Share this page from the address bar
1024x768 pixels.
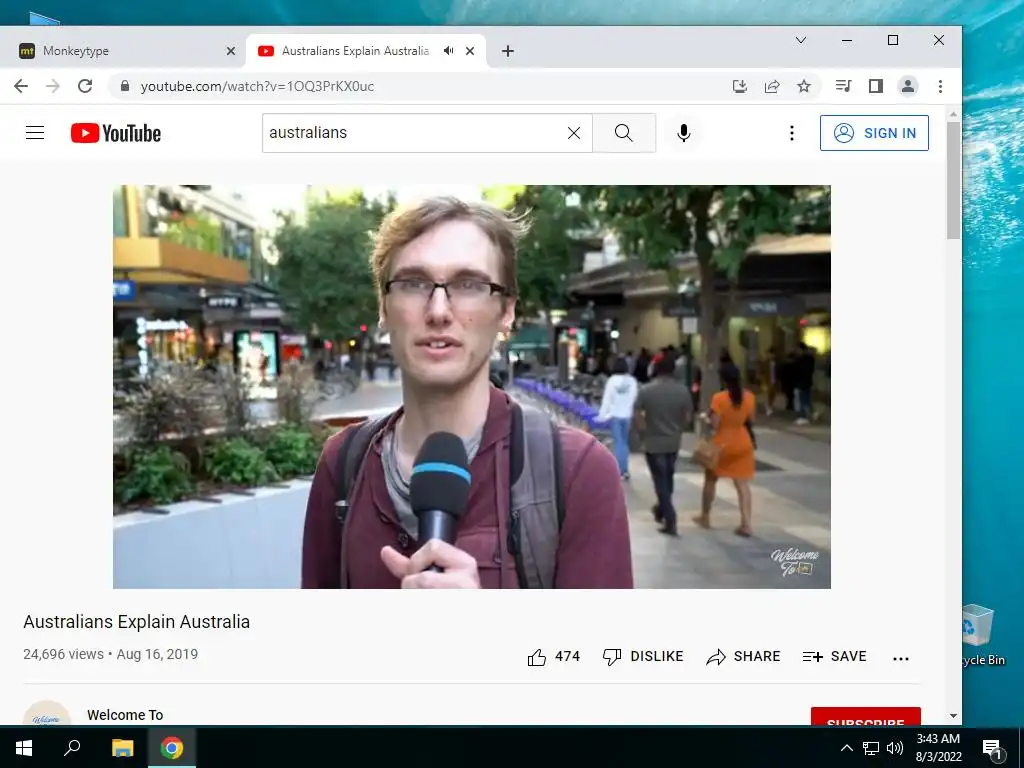[772, 86]
